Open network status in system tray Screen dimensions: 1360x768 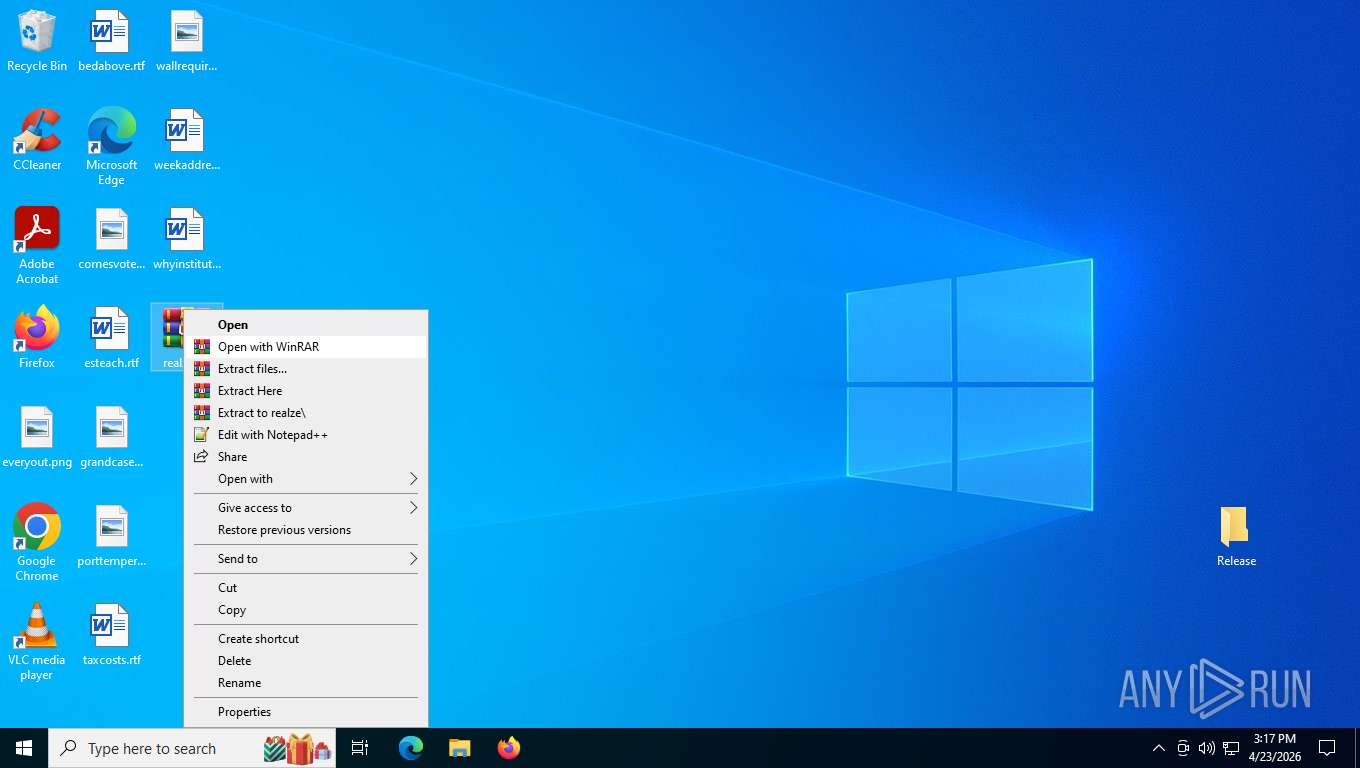1231,748
